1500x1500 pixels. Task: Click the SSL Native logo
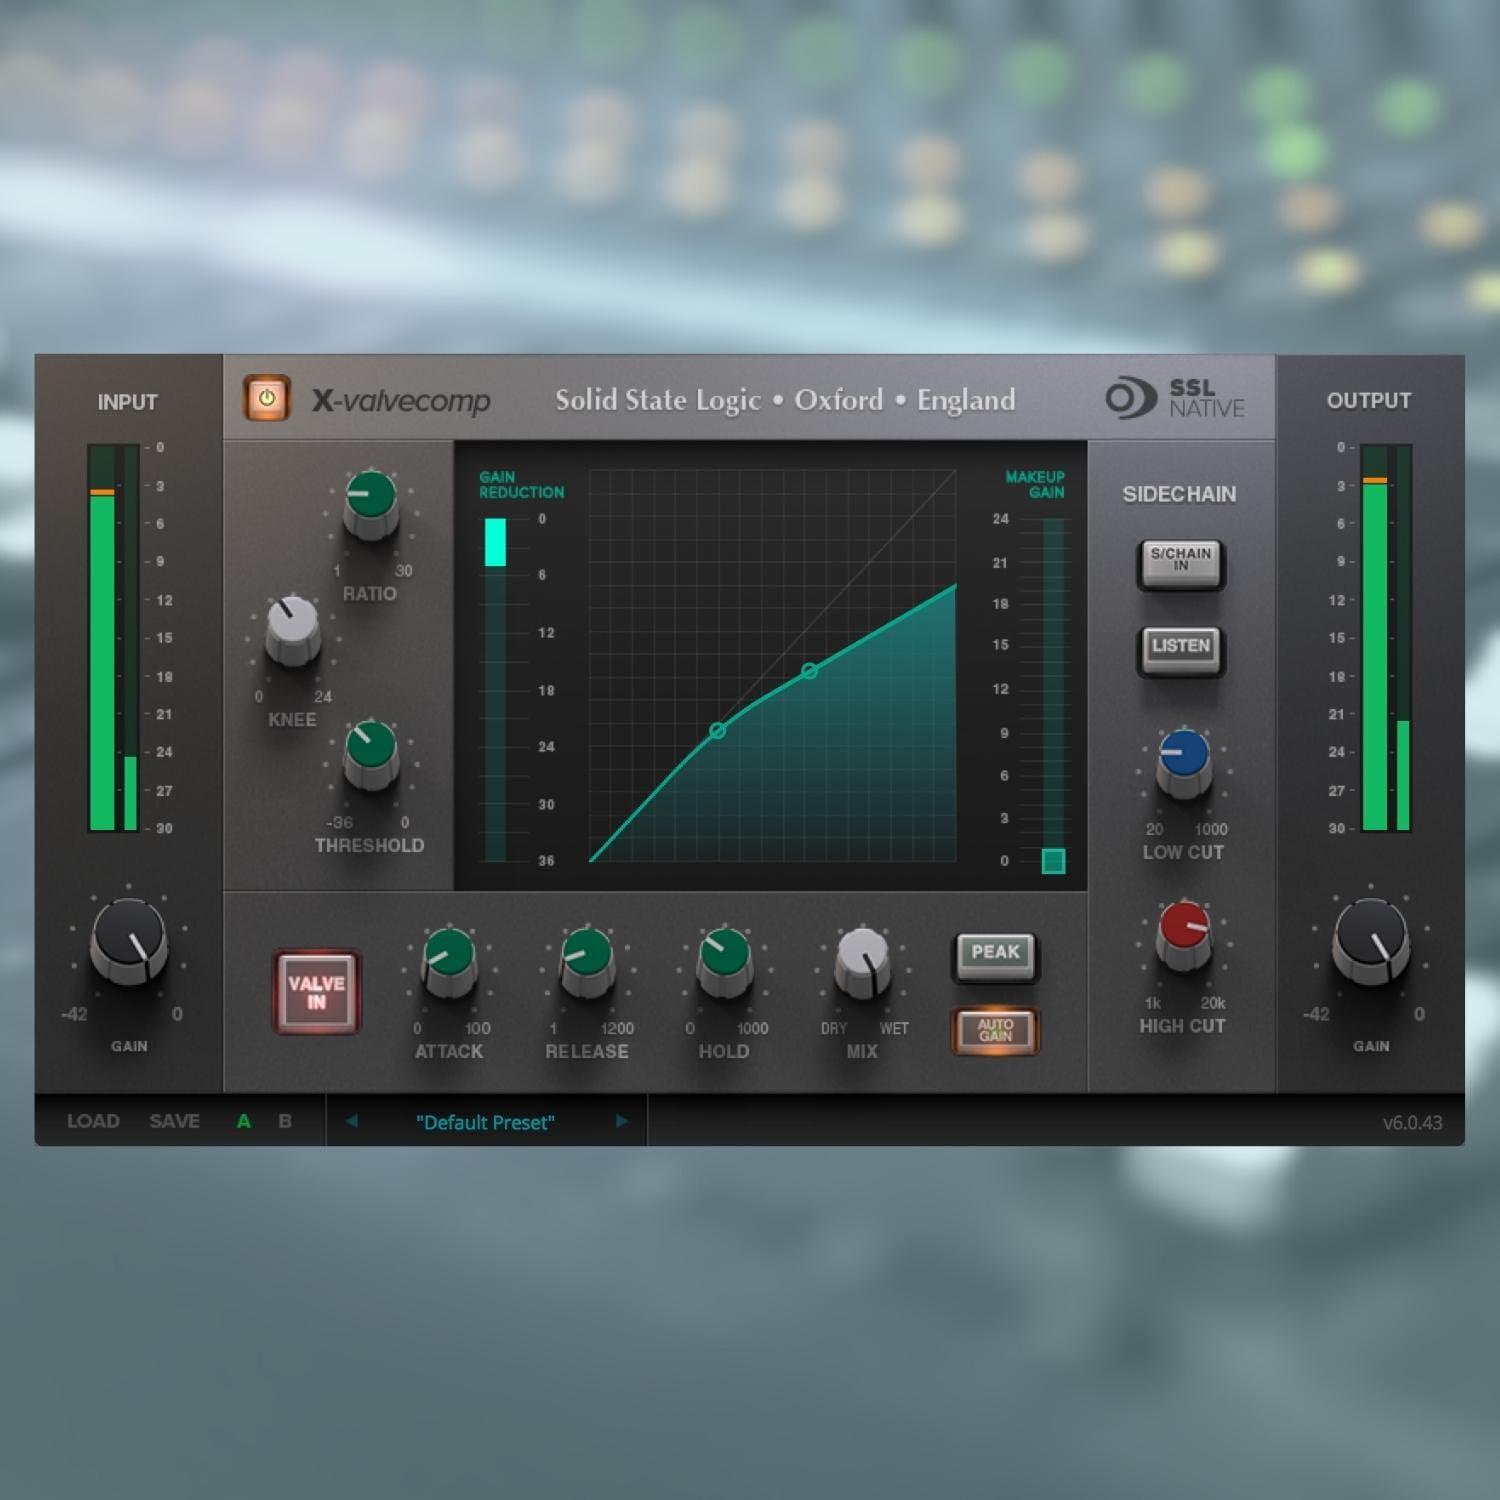coord(1175,398)
